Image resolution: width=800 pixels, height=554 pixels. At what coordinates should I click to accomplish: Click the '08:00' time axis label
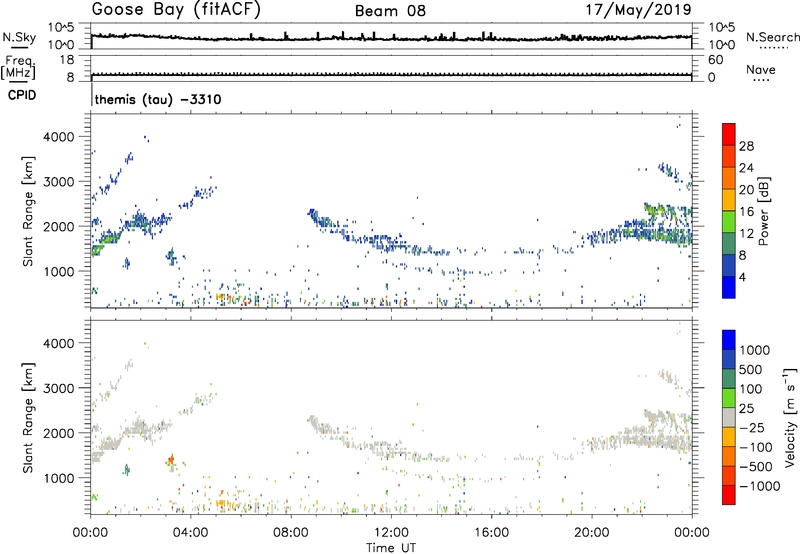click(x=291, y=533)
